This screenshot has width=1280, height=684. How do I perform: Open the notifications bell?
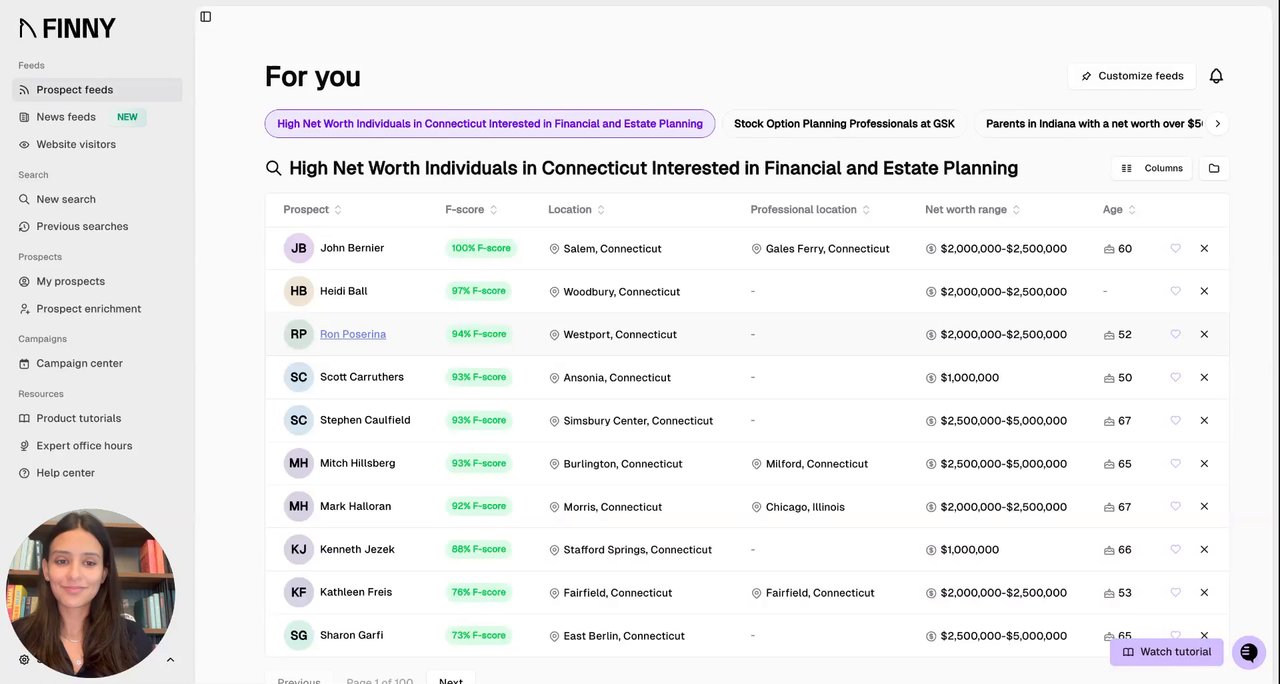point(1216,76)
